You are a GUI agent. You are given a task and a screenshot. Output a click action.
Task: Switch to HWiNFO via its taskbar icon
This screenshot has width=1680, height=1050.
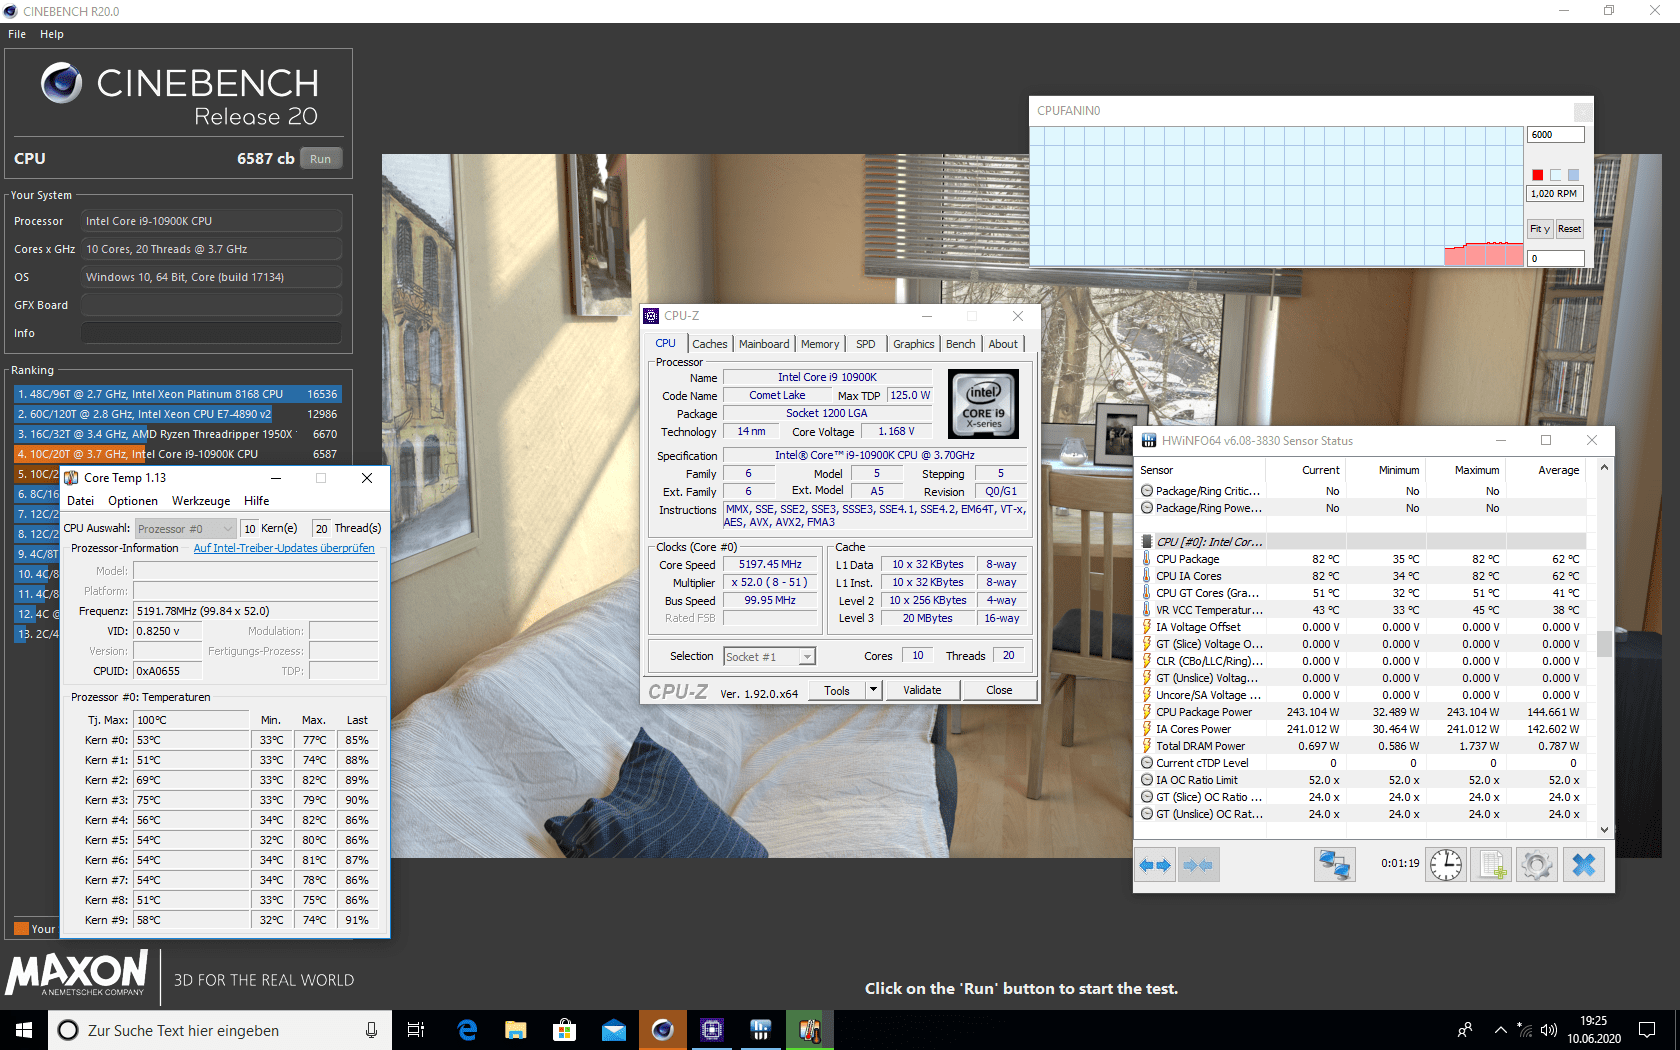point(761,1030)
